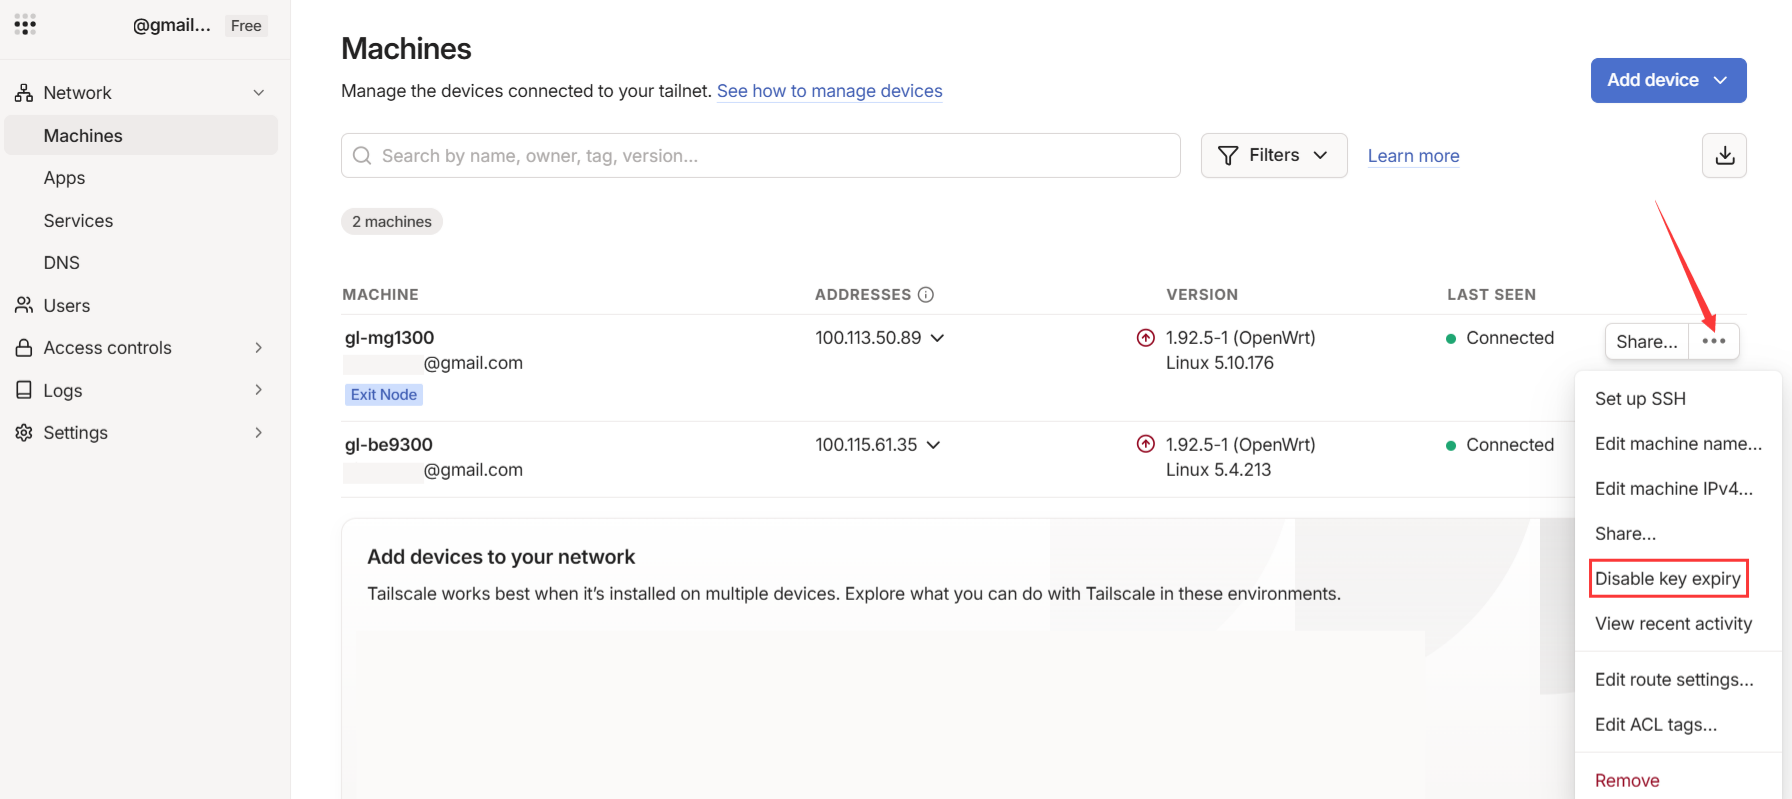Expand the Logs submenu arrow
Image resolution: width=1792 pixels, height=799 pixels.
259,390
